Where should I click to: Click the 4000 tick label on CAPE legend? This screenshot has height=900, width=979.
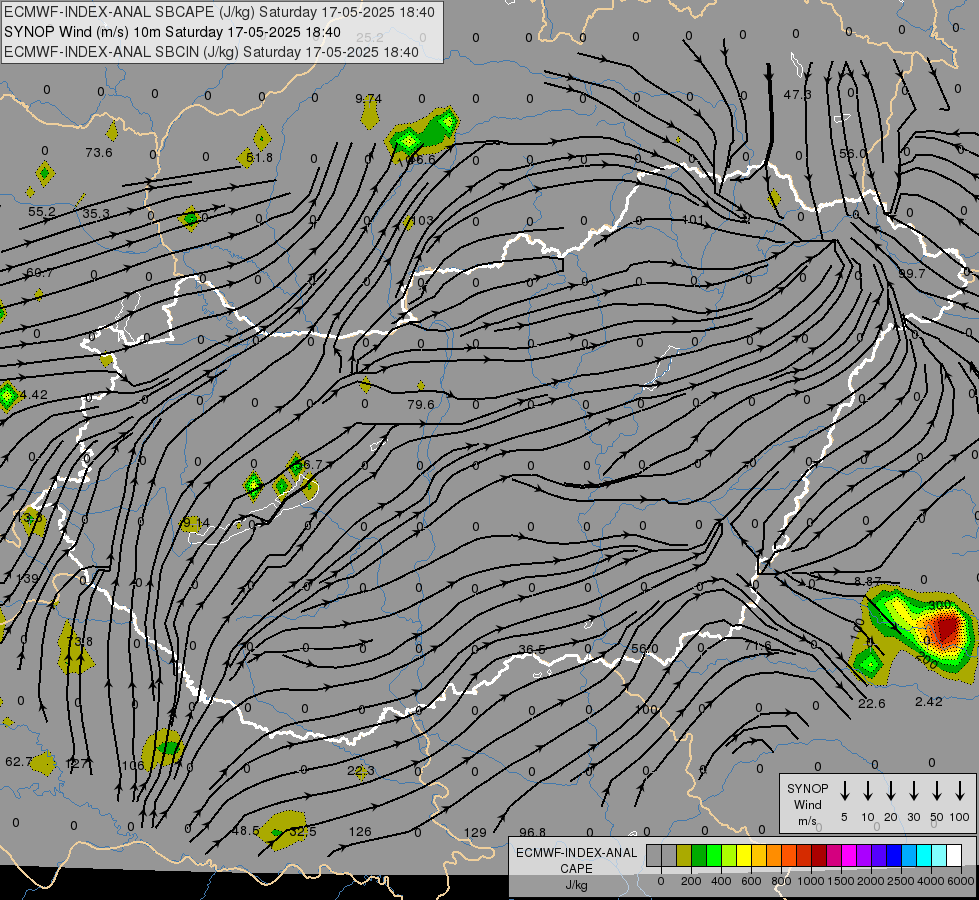pyautogui.click(x=930, y=881)
